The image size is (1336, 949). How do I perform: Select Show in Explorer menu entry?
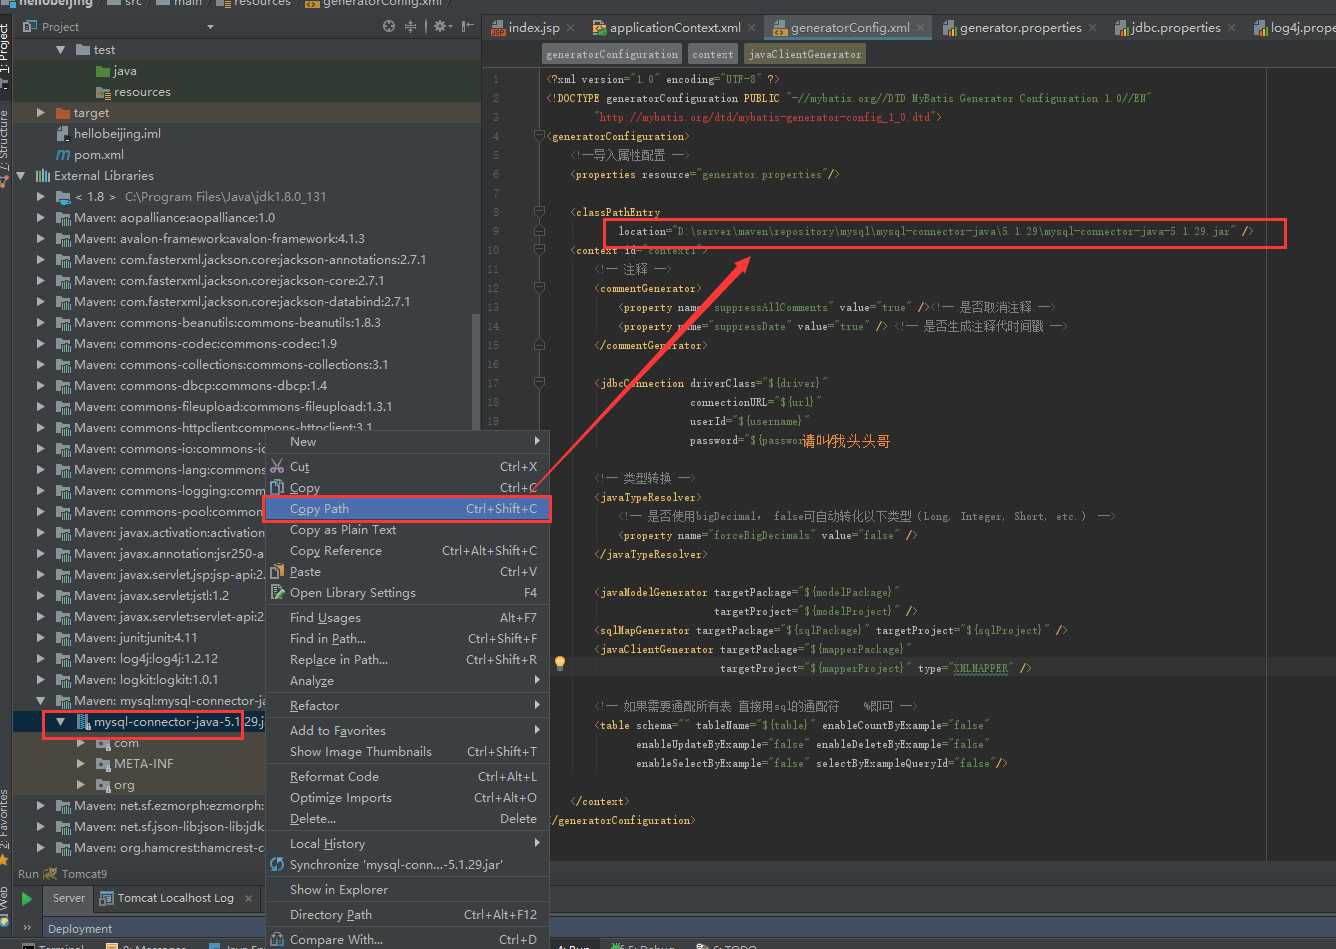[x=407, y=889]
